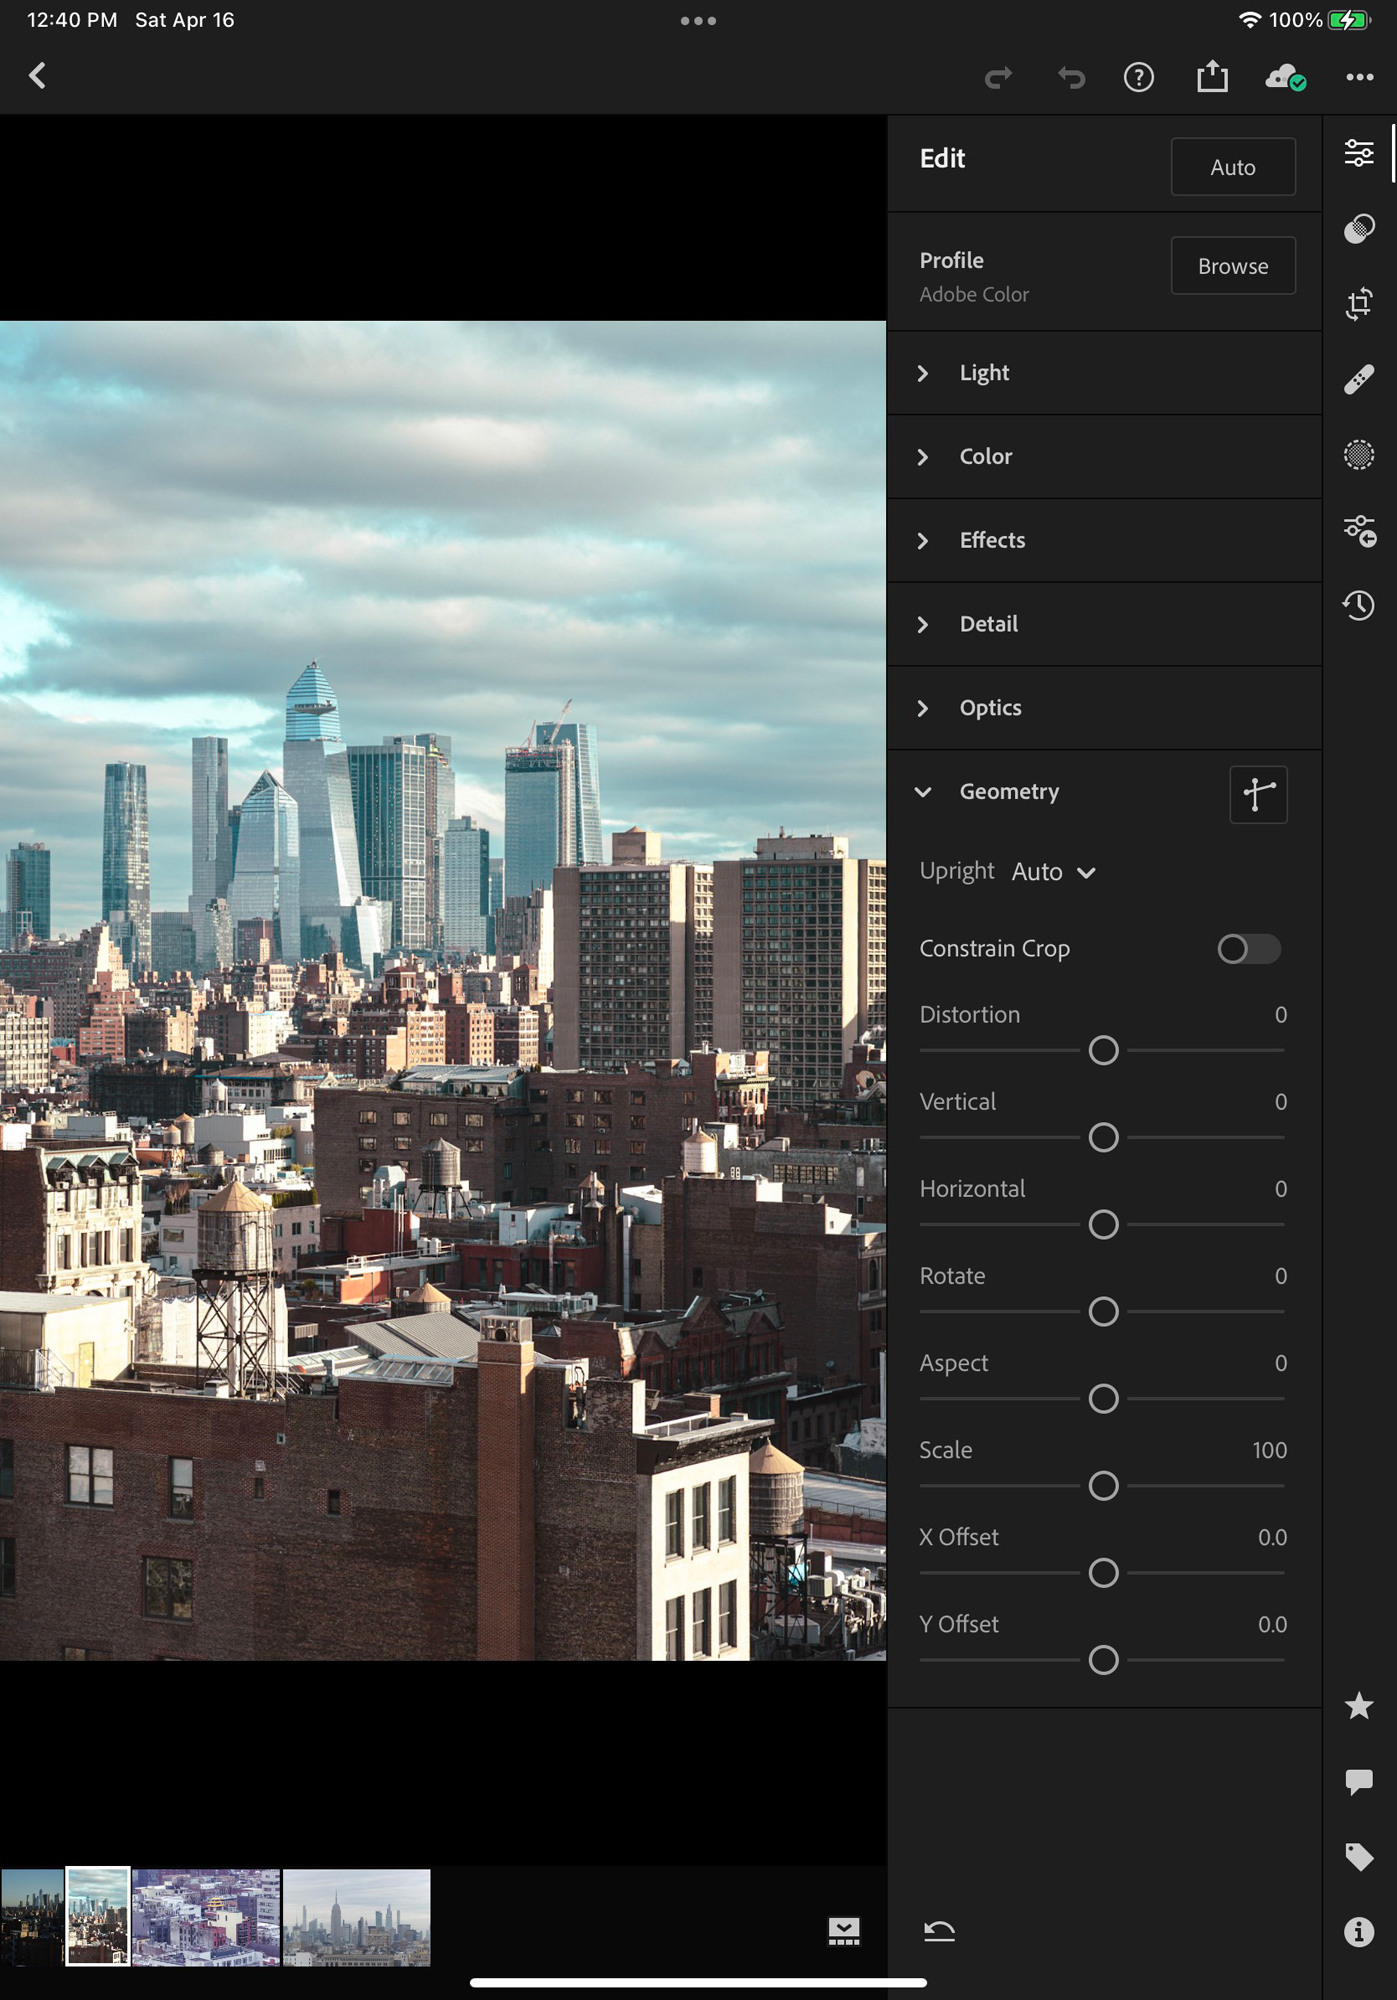
Task: Click the Distortion slider handle
Action: coord(1103,1051)
